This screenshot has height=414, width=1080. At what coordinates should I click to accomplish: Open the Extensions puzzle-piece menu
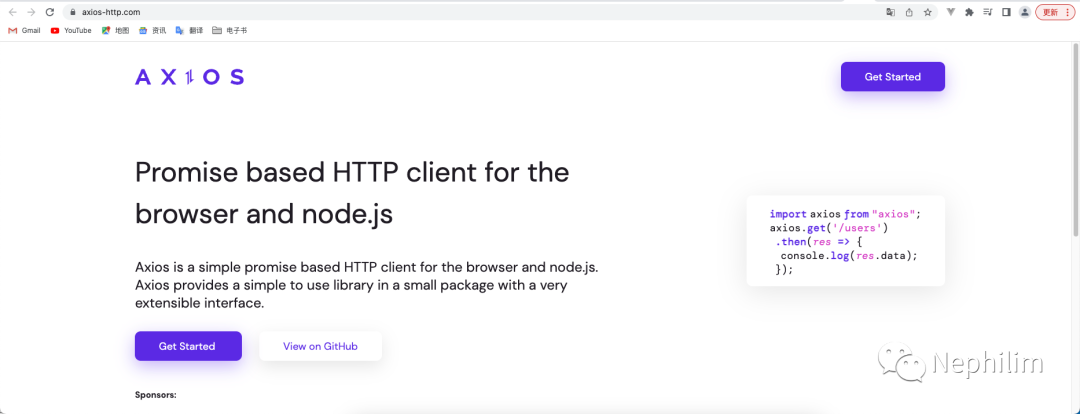969,12
